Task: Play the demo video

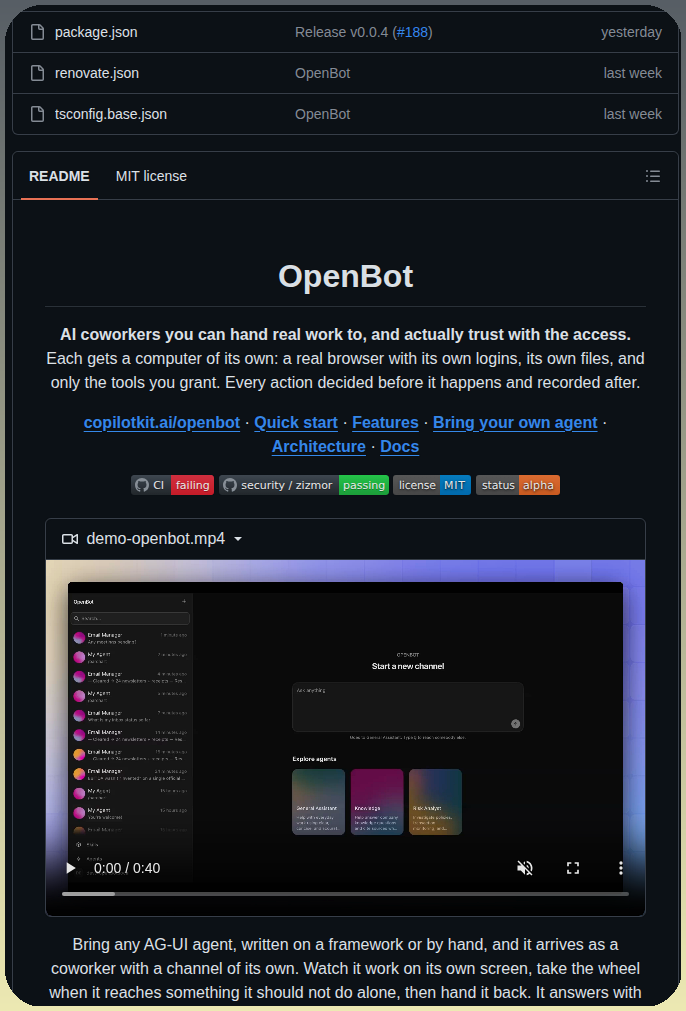Action: (x=70, y=868)
